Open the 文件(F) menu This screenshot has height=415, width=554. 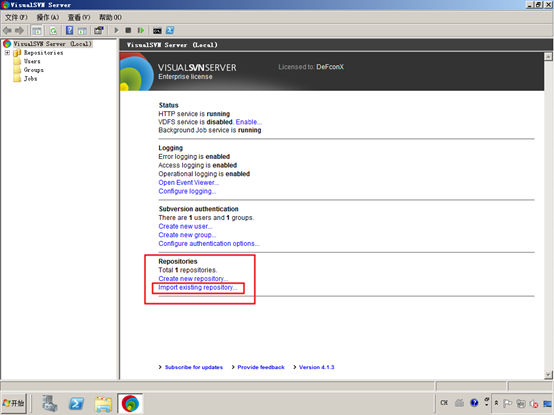[x=16, y=17]
